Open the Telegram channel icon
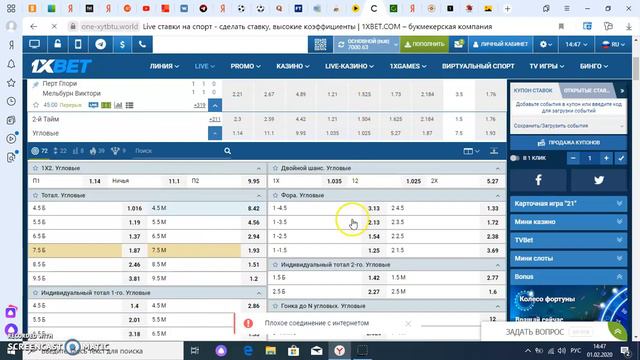This screenshot has width=640, height=360. pyautogui.click(x=100, y=44)
